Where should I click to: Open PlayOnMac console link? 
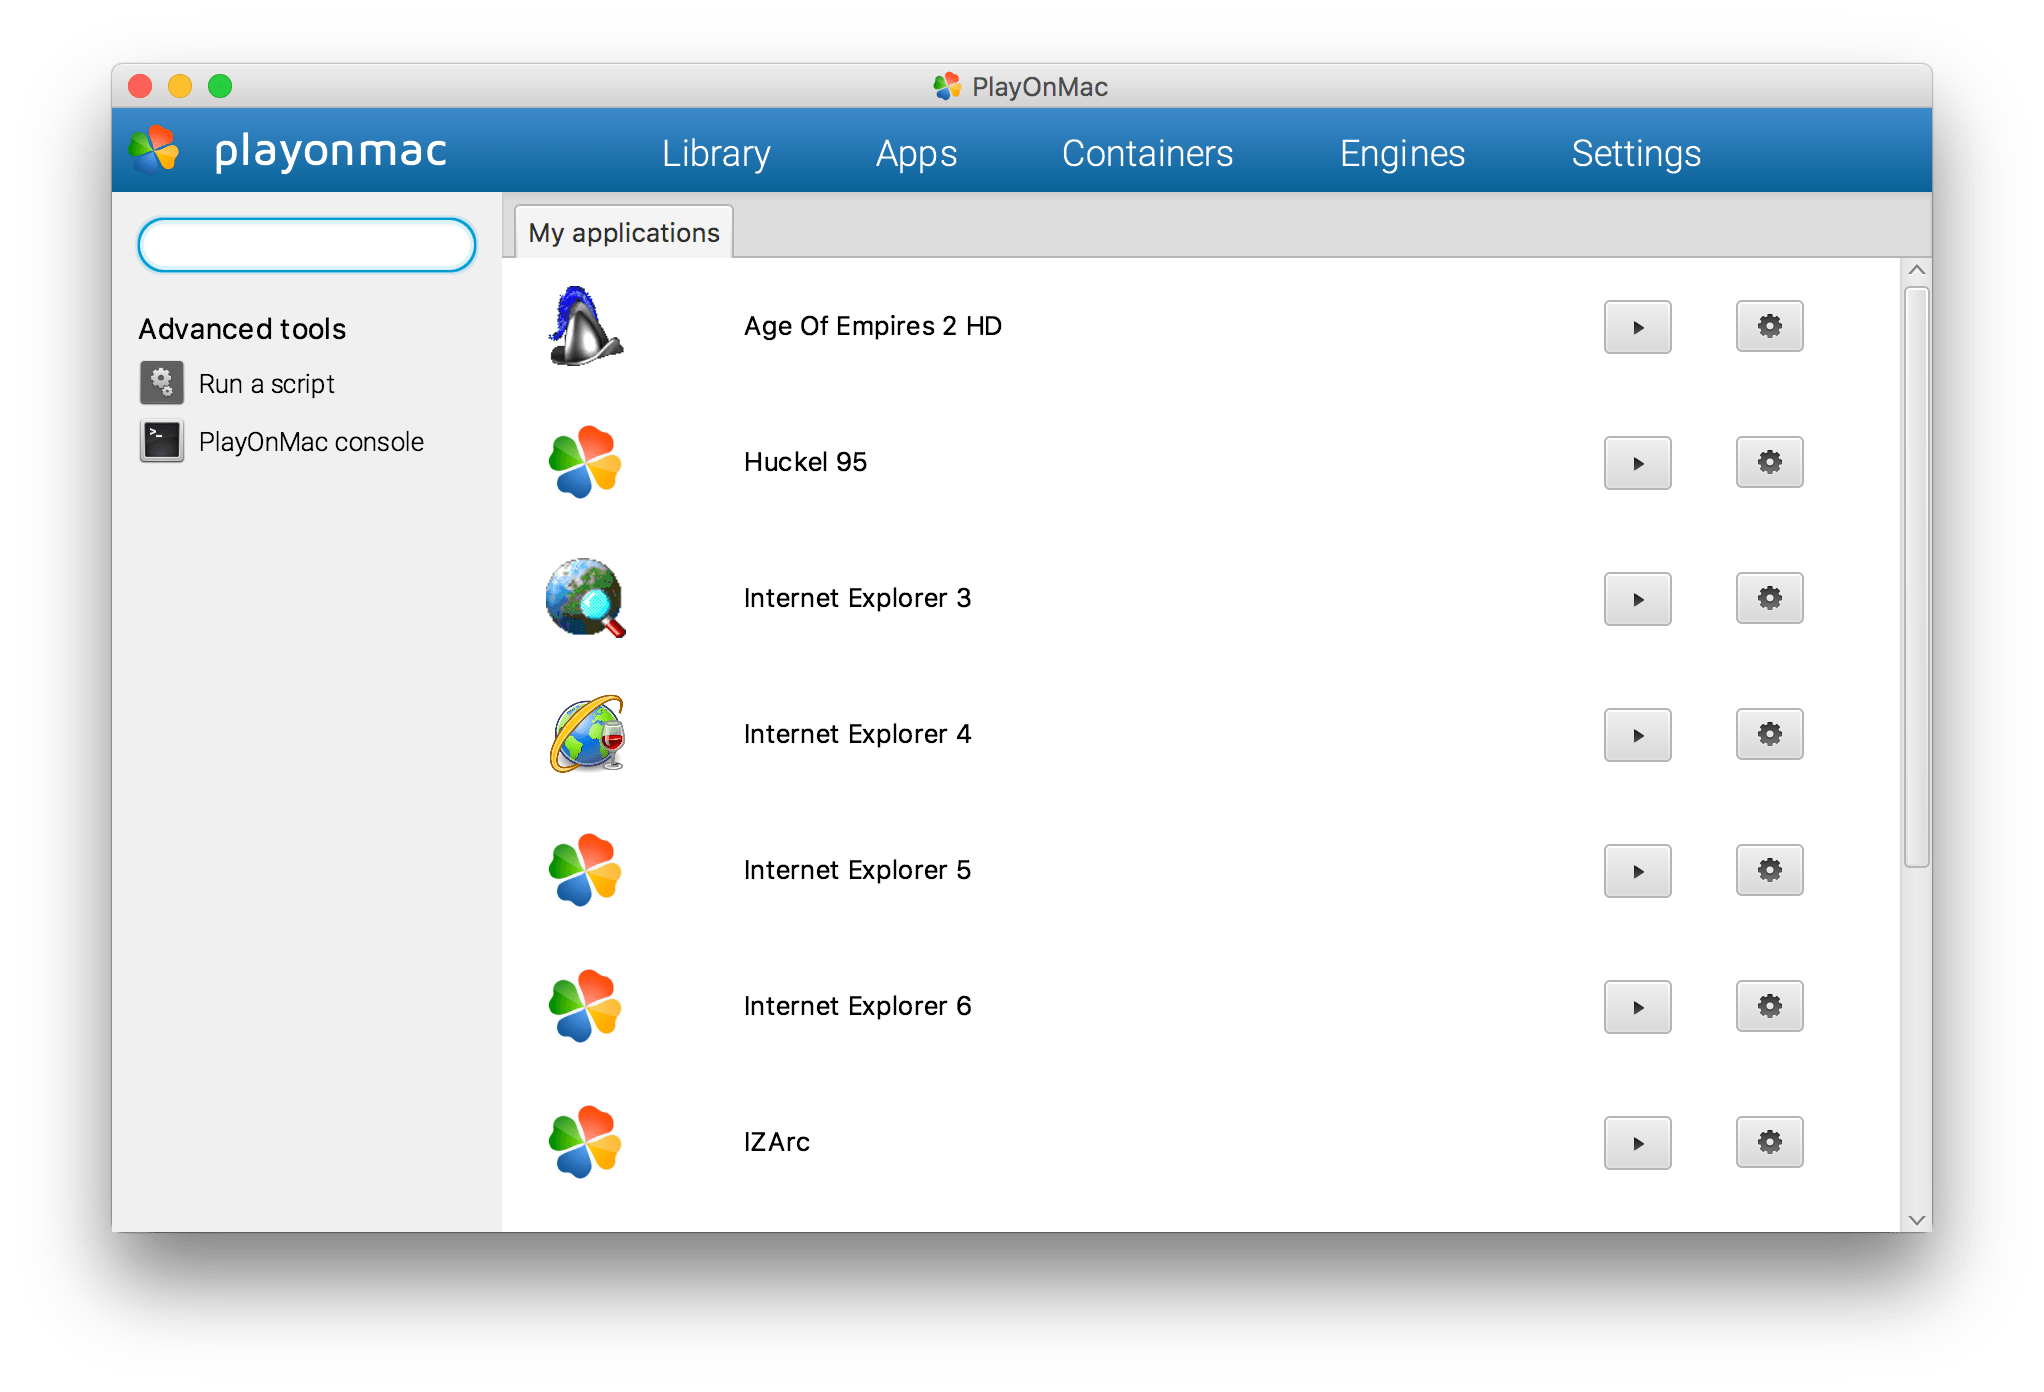(311, 442)
